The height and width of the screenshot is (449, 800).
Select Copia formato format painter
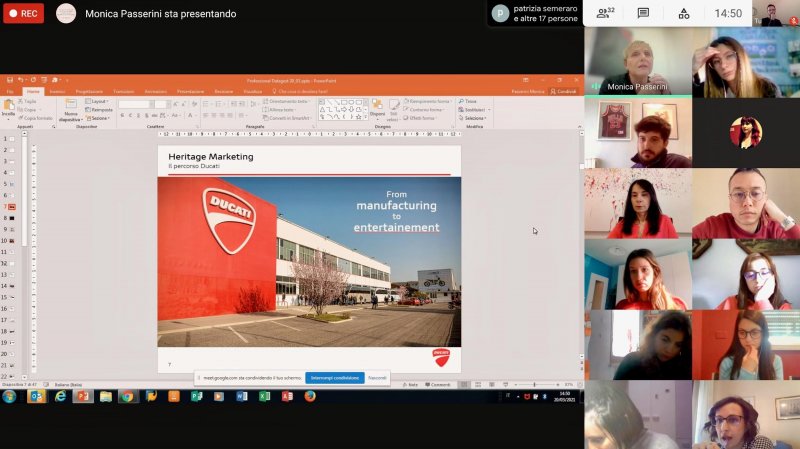(35, 118)
